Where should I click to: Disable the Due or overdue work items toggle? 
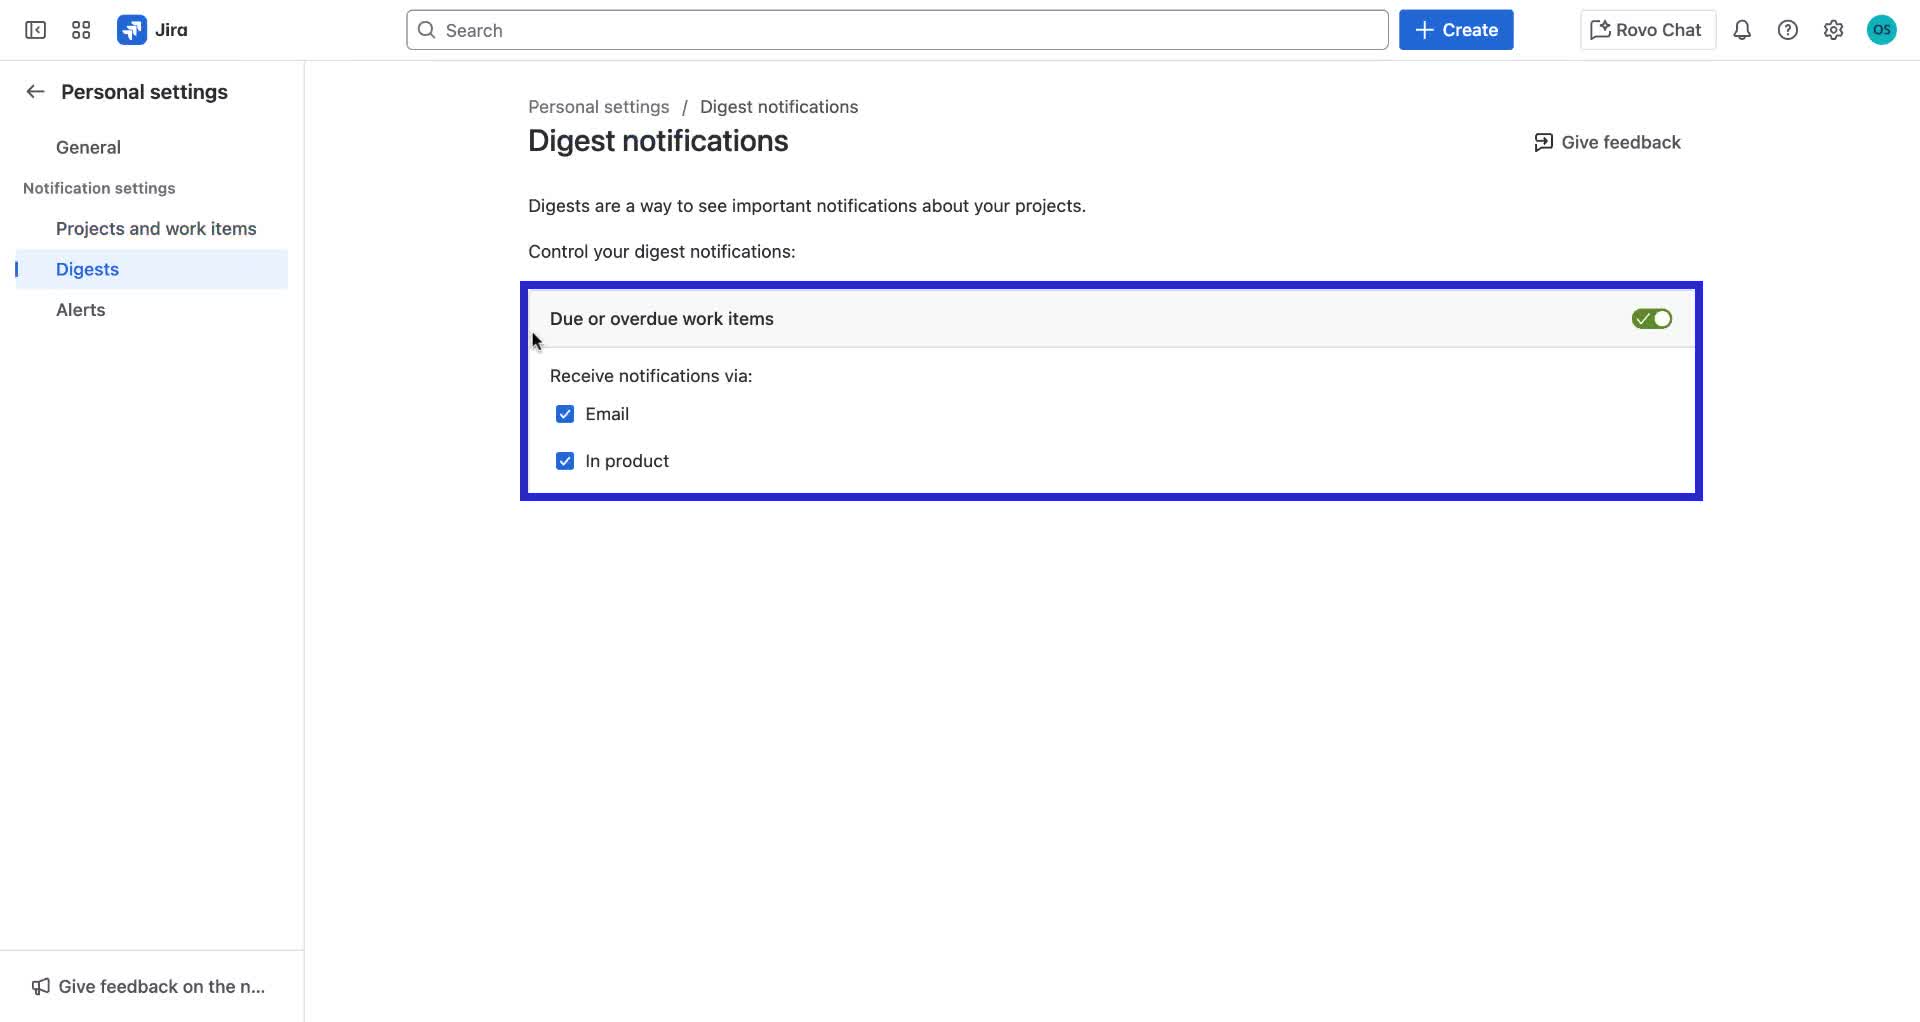coord(1650,318)
